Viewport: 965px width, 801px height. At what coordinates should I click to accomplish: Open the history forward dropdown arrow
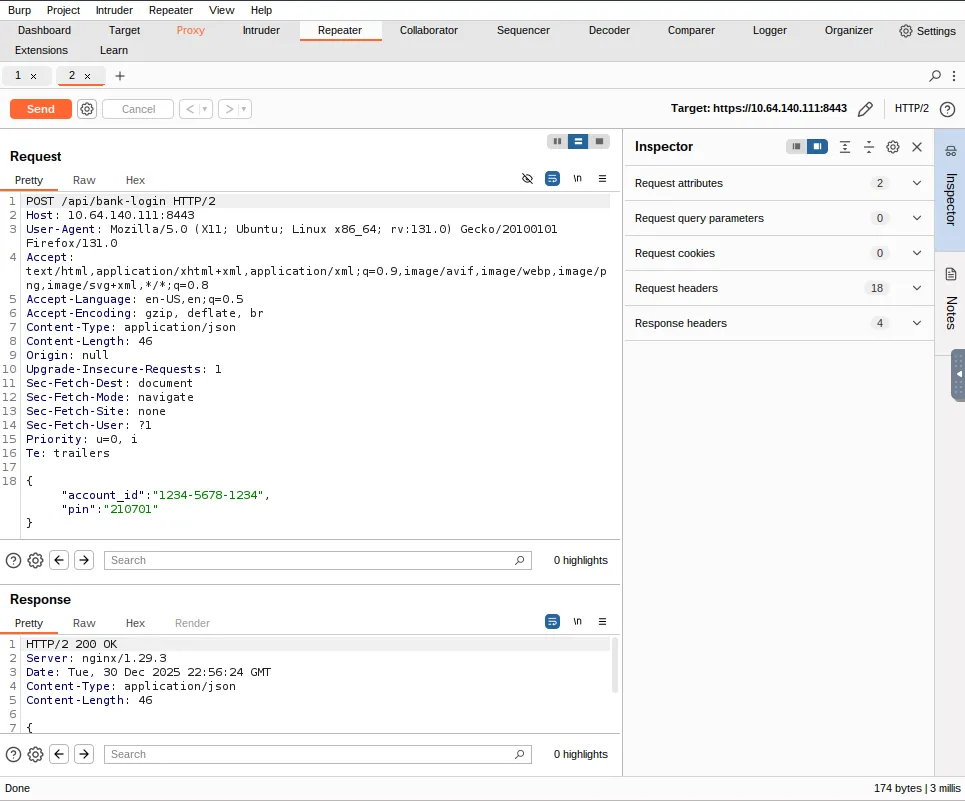[245, 109]
